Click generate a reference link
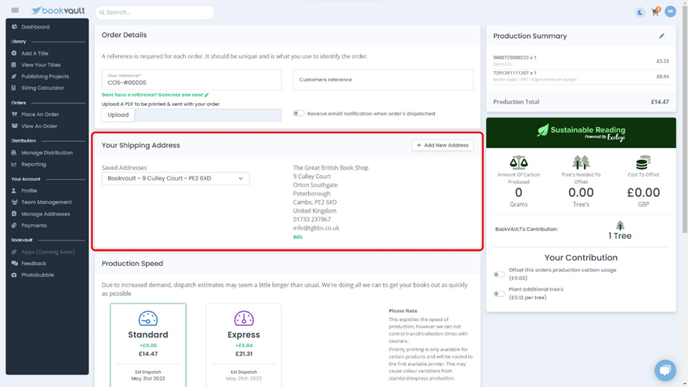This screenshot has height=387, width=688. tap(155, 95)
